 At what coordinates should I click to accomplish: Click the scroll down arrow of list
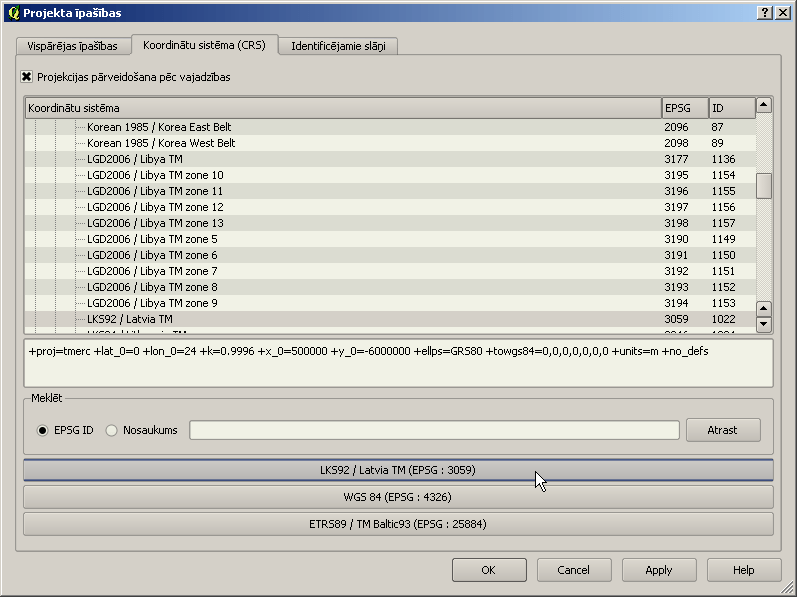(x=764, y=324)
